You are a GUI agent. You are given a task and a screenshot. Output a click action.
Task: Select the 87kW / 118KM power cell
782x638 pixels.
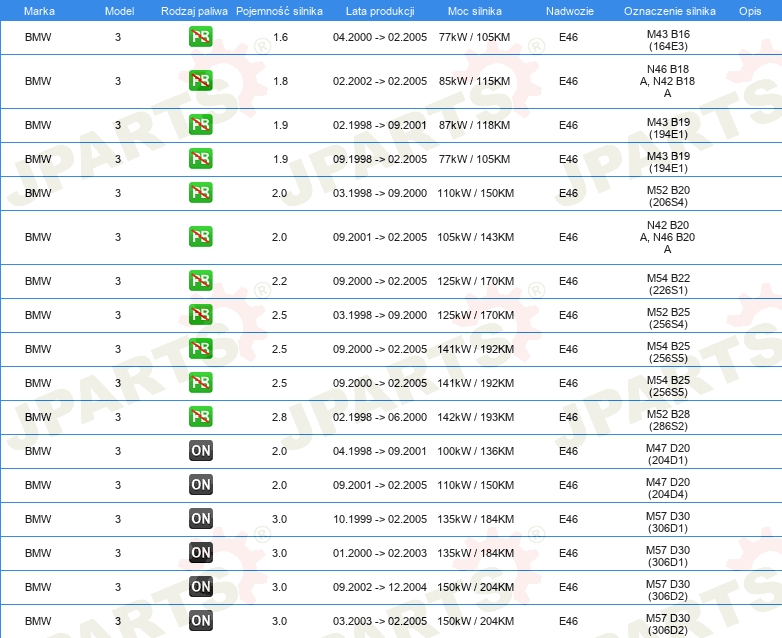click(x=475, y=125)
